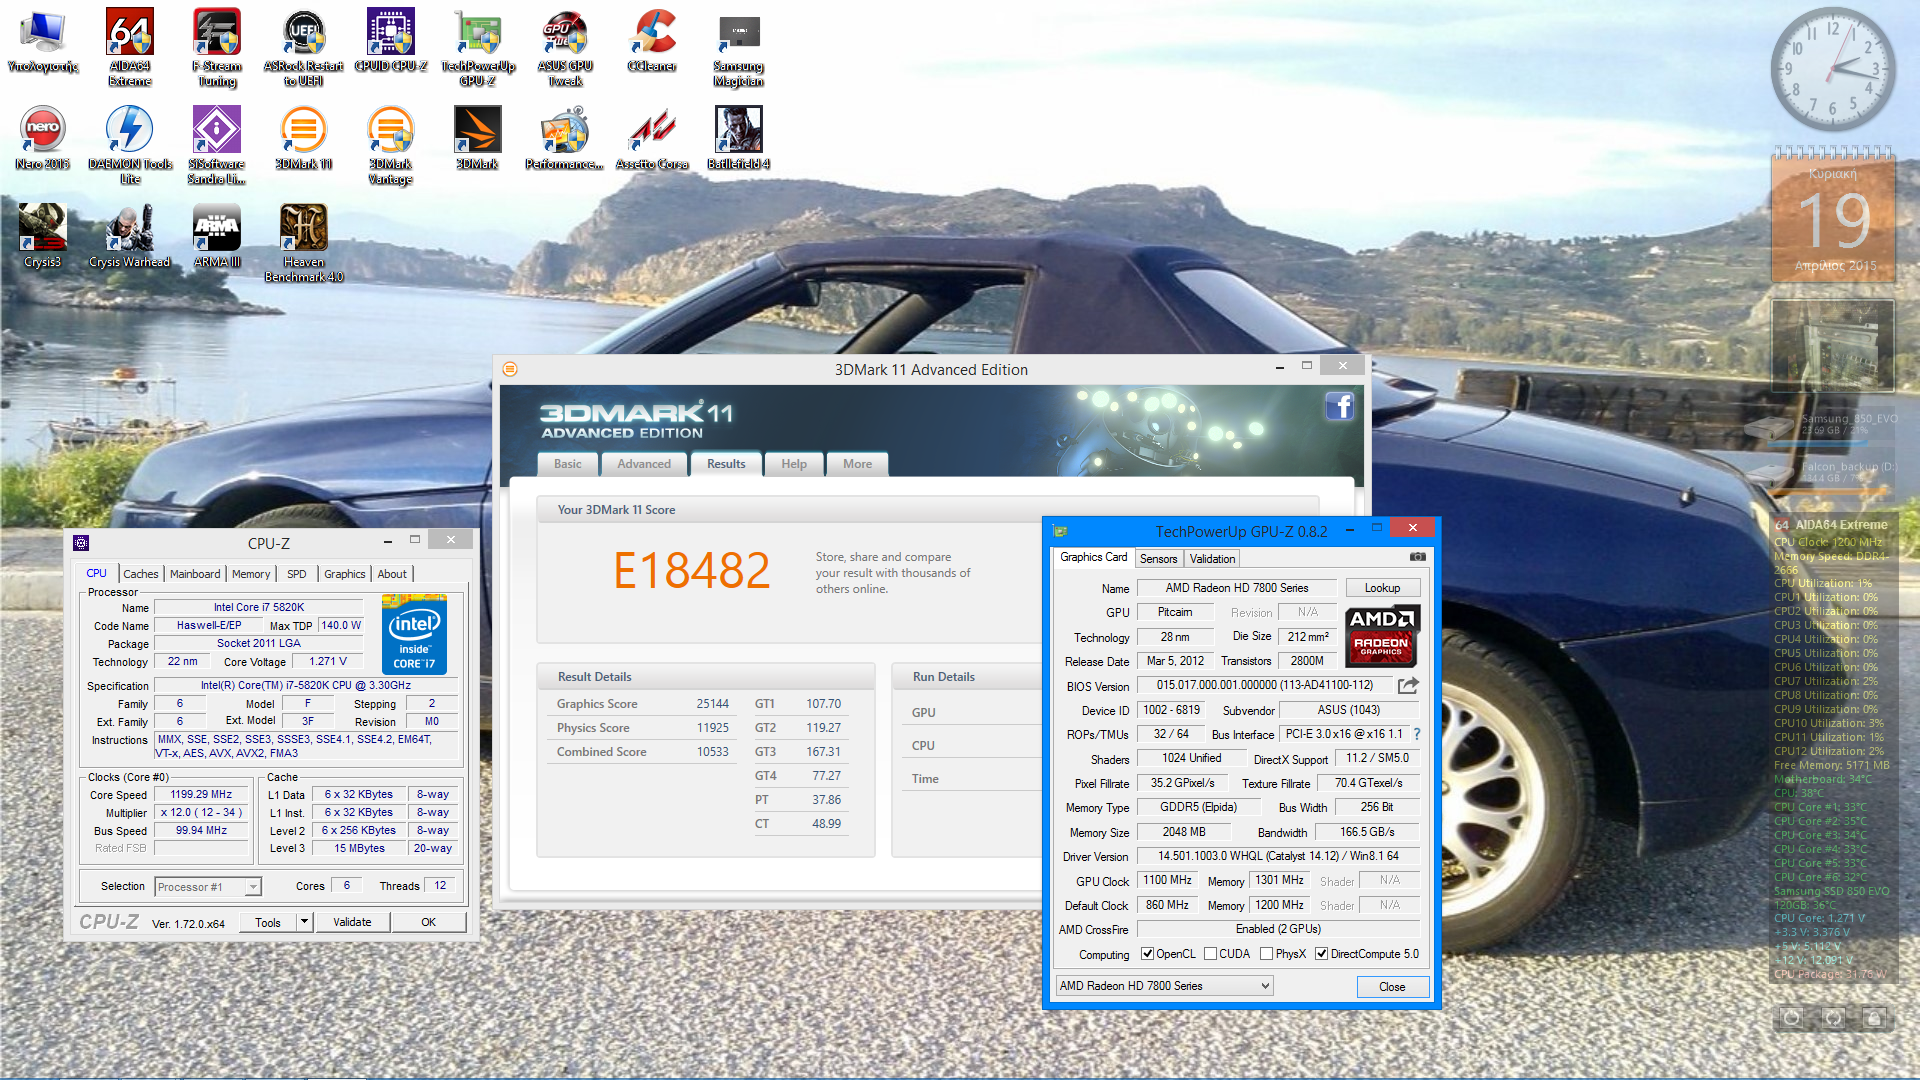Toggle the OpenCL checkbox in GPU-Z

[x=1147, y=954]
